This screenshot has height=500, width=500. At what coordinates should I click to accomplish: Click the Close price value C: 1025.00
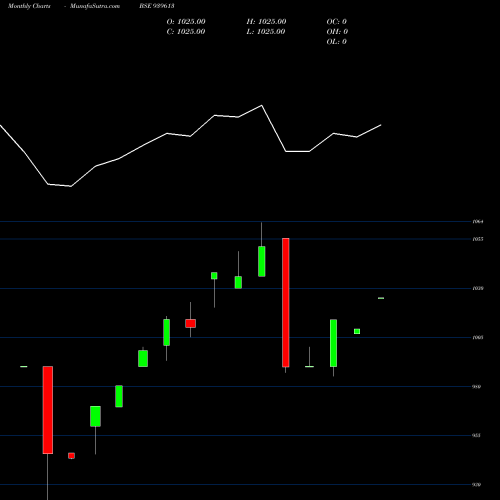186,32
